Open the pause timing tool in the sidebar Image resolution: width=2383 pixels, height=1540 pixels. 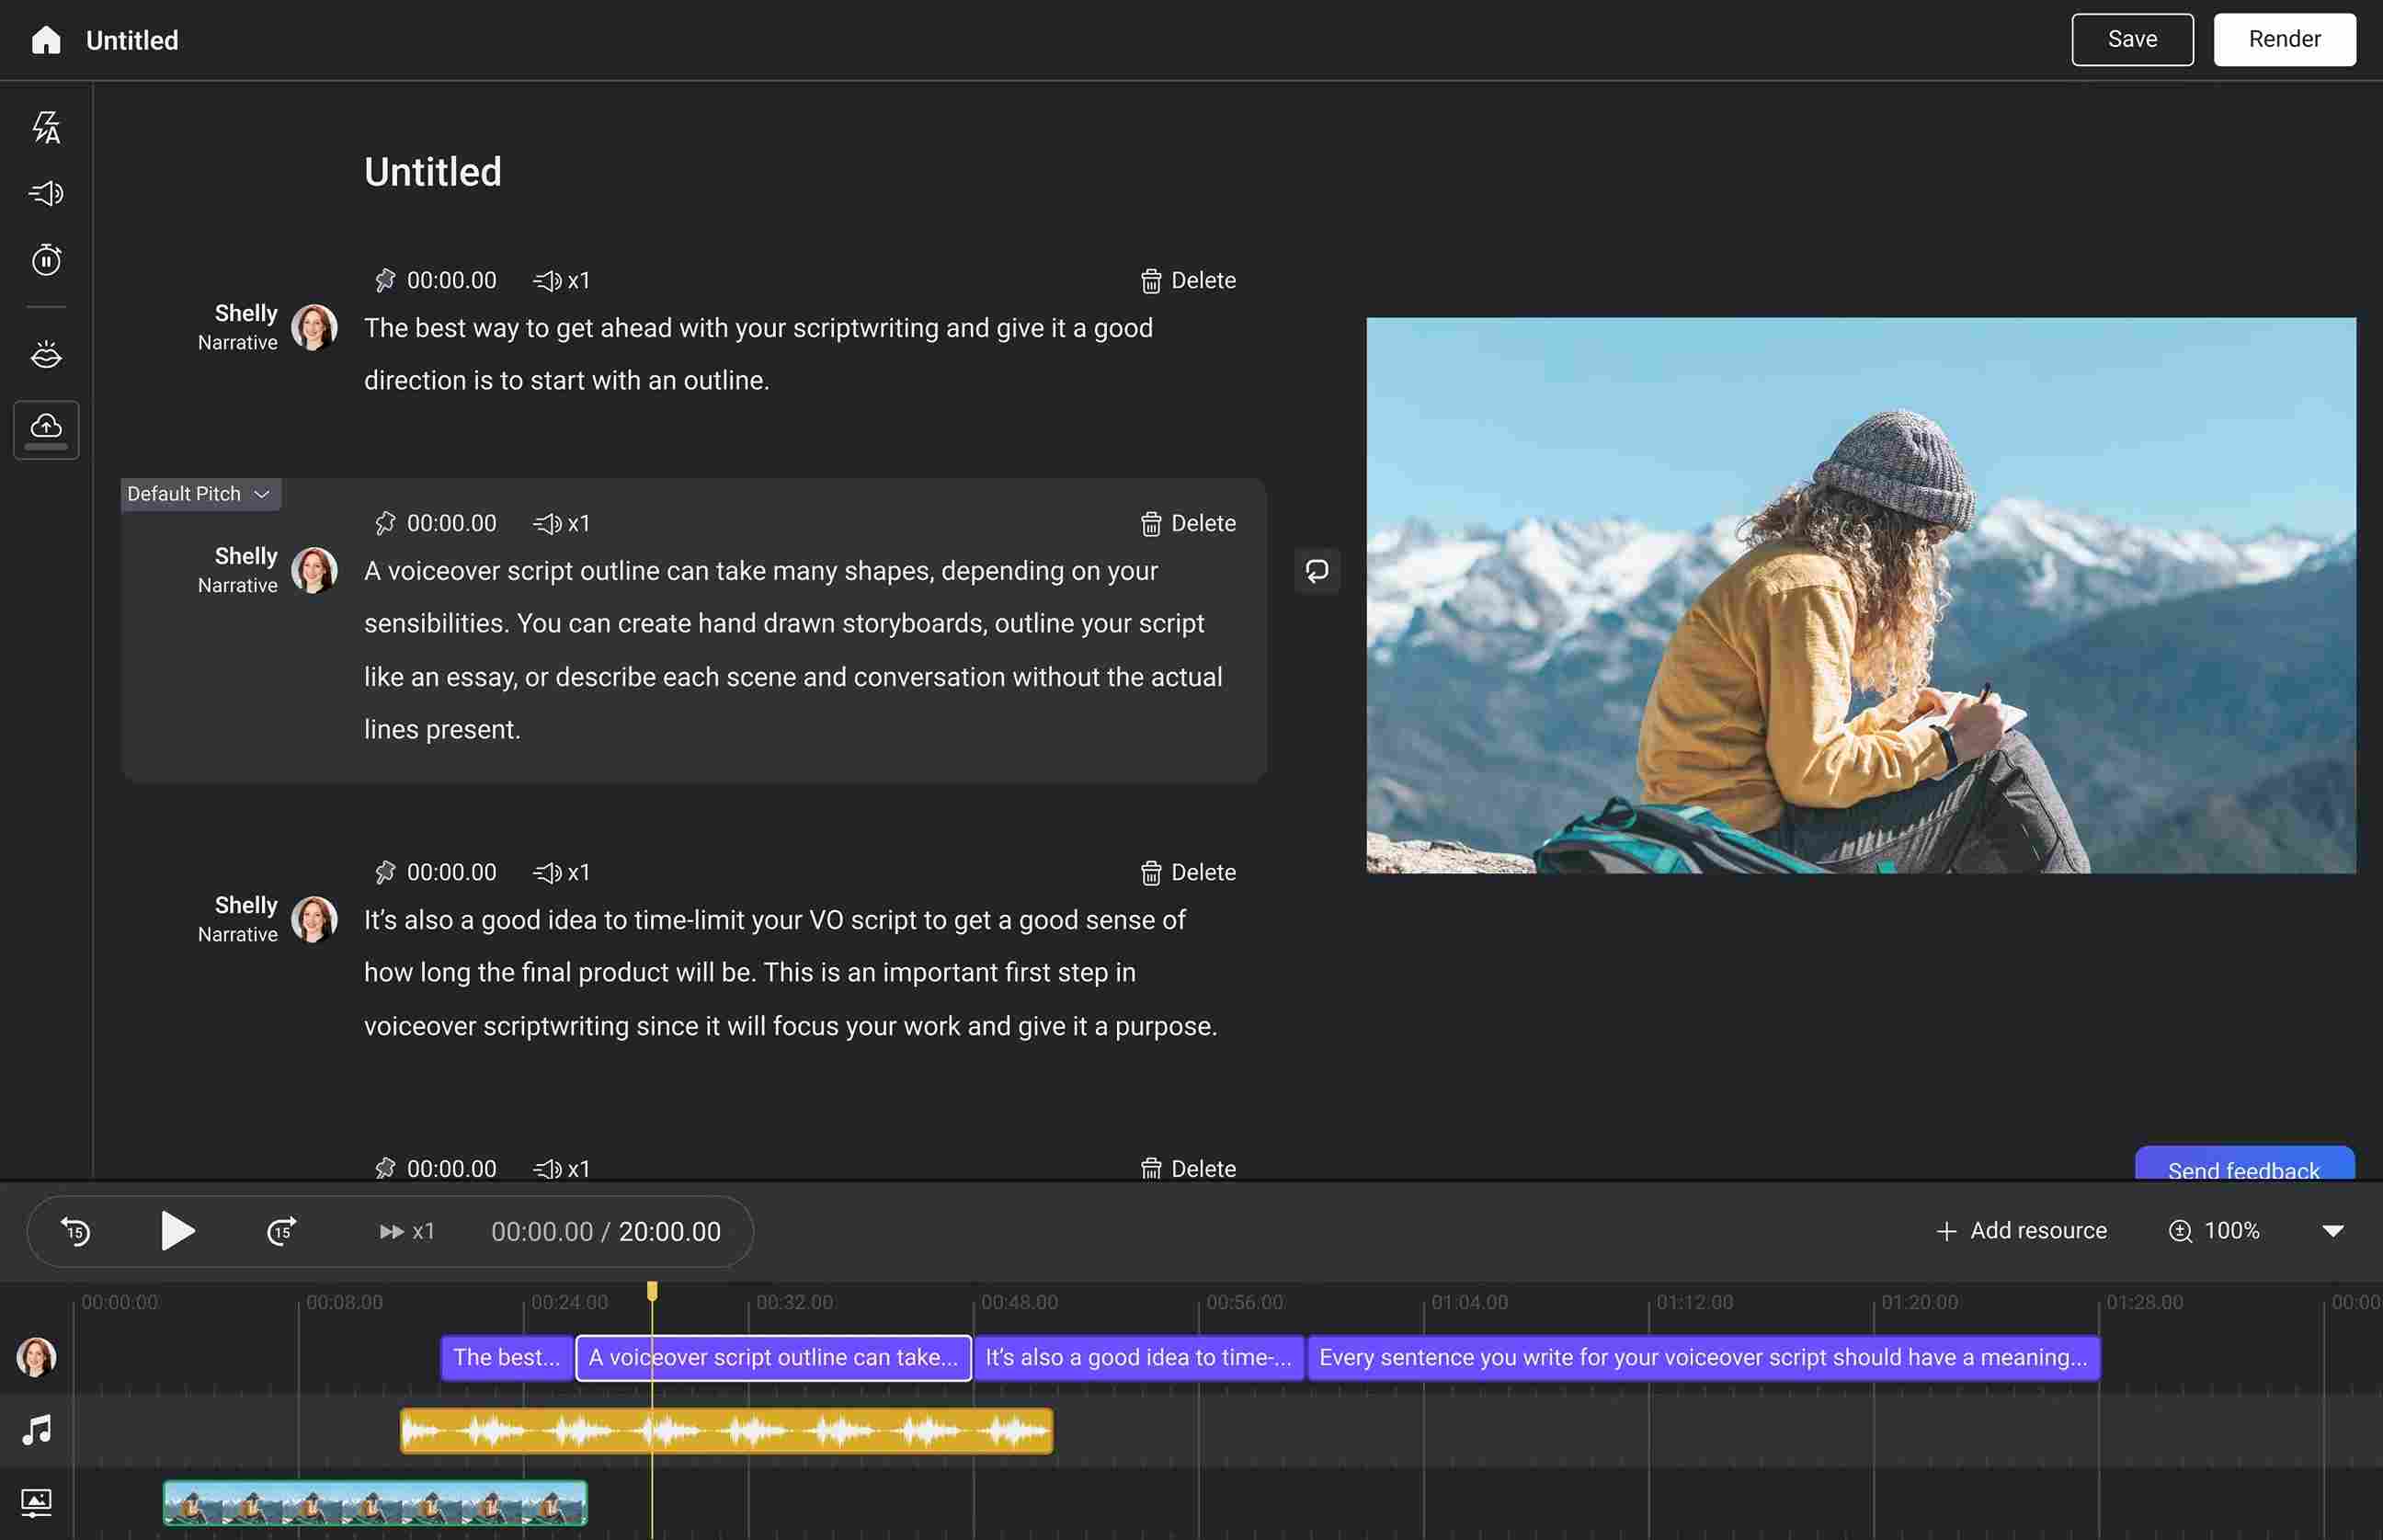pos(45,260)
